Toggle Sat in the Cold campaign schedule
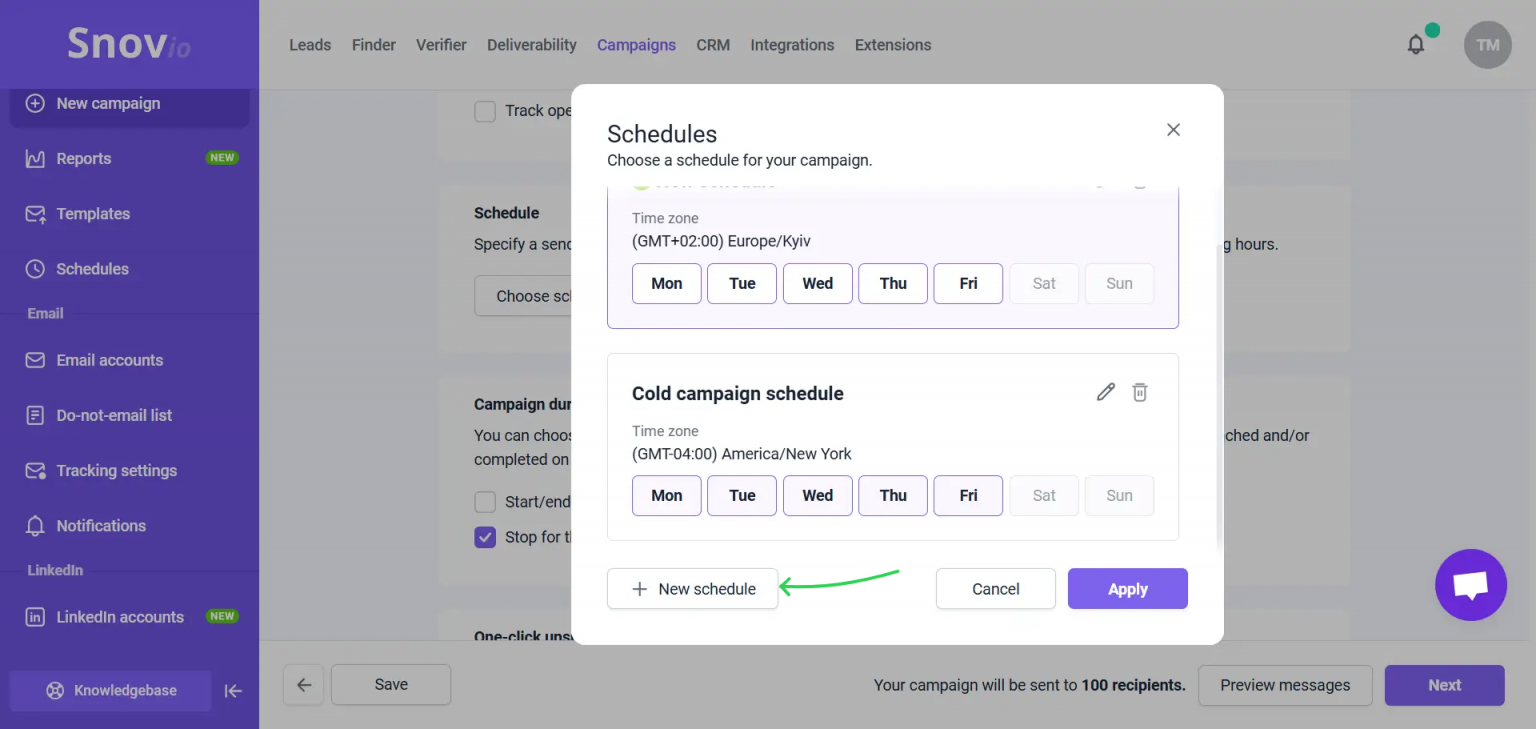The height and width of the screenshot is (729, 1536). tap(1044, 495)
